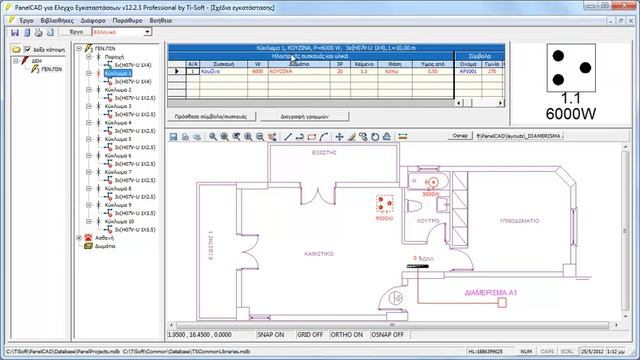Image resolution: width=640 pixels, height=360 pixels.
Task: Click the table's scroll-right arrow
Action: tap(500, 103)
